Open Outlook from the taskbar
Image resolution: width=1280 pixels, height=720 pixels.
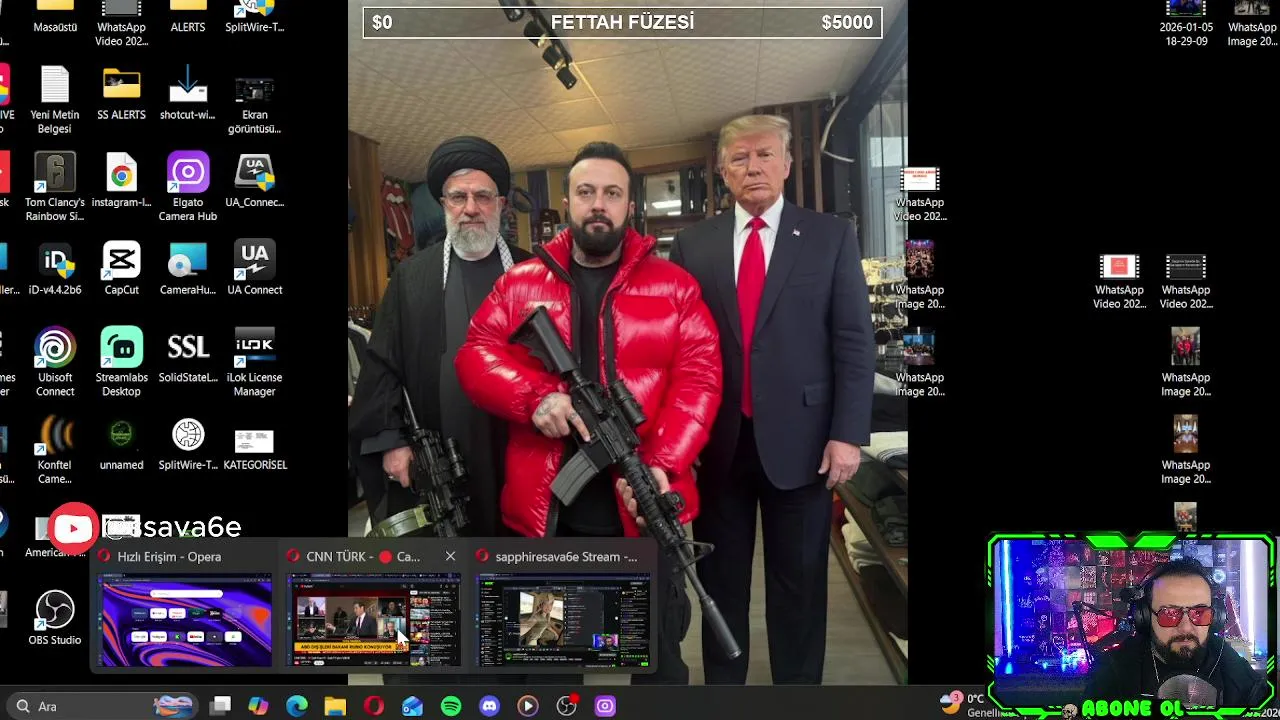(x=412, y=706)
